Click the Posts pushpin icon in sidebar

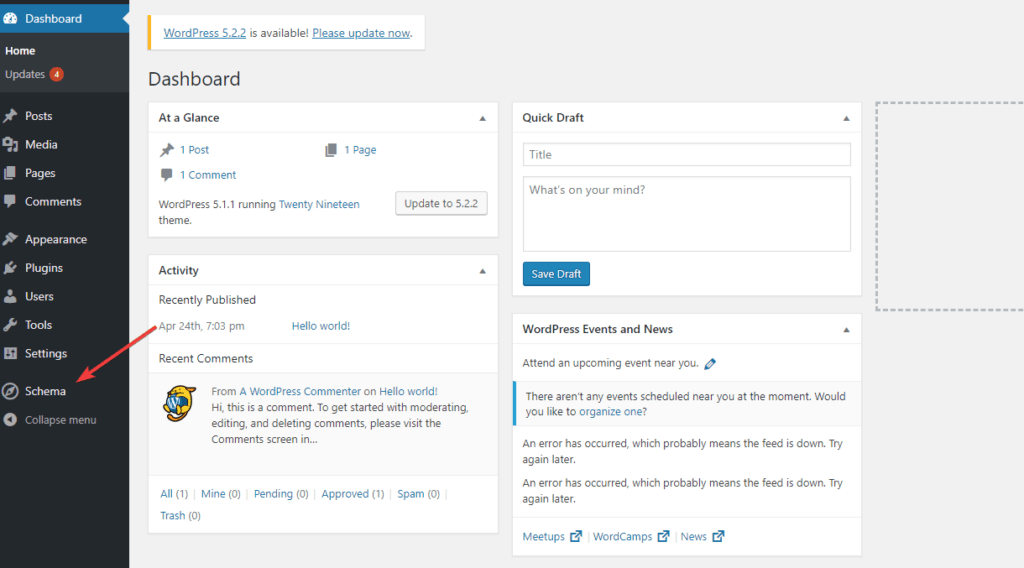point(11,116)
